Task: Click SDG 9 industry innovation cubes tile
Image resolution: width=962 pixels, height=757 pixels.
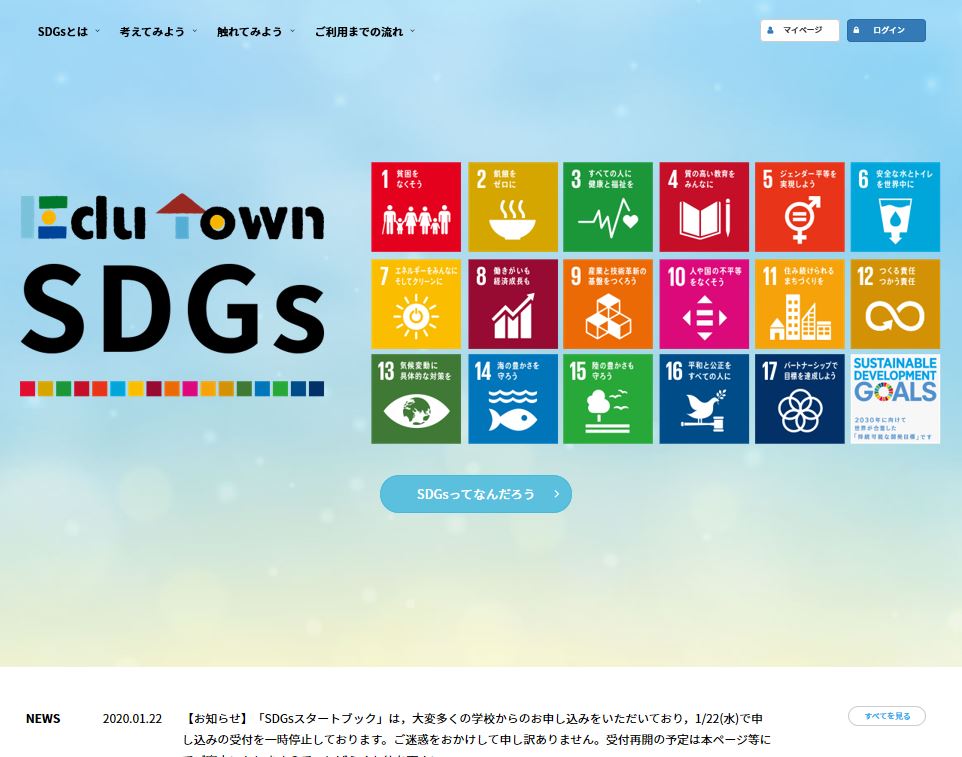Action: 608,304
